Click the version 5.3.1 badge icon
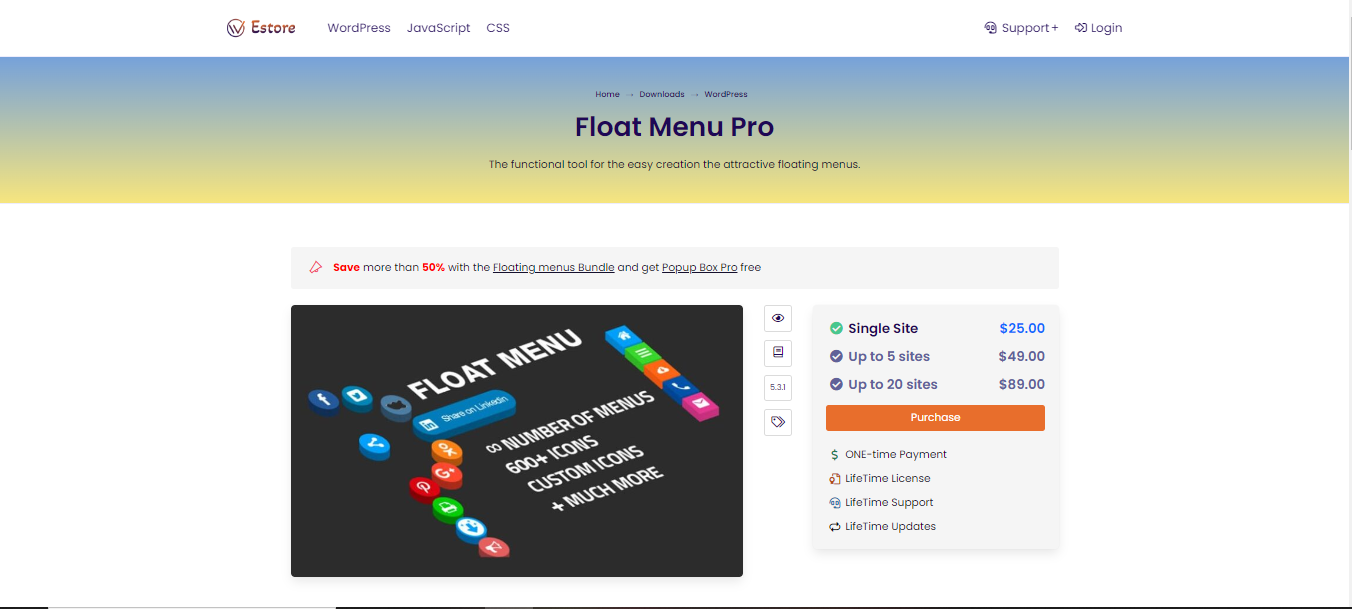The width and height of the screenshot is (1352, 609). [777, 387]
